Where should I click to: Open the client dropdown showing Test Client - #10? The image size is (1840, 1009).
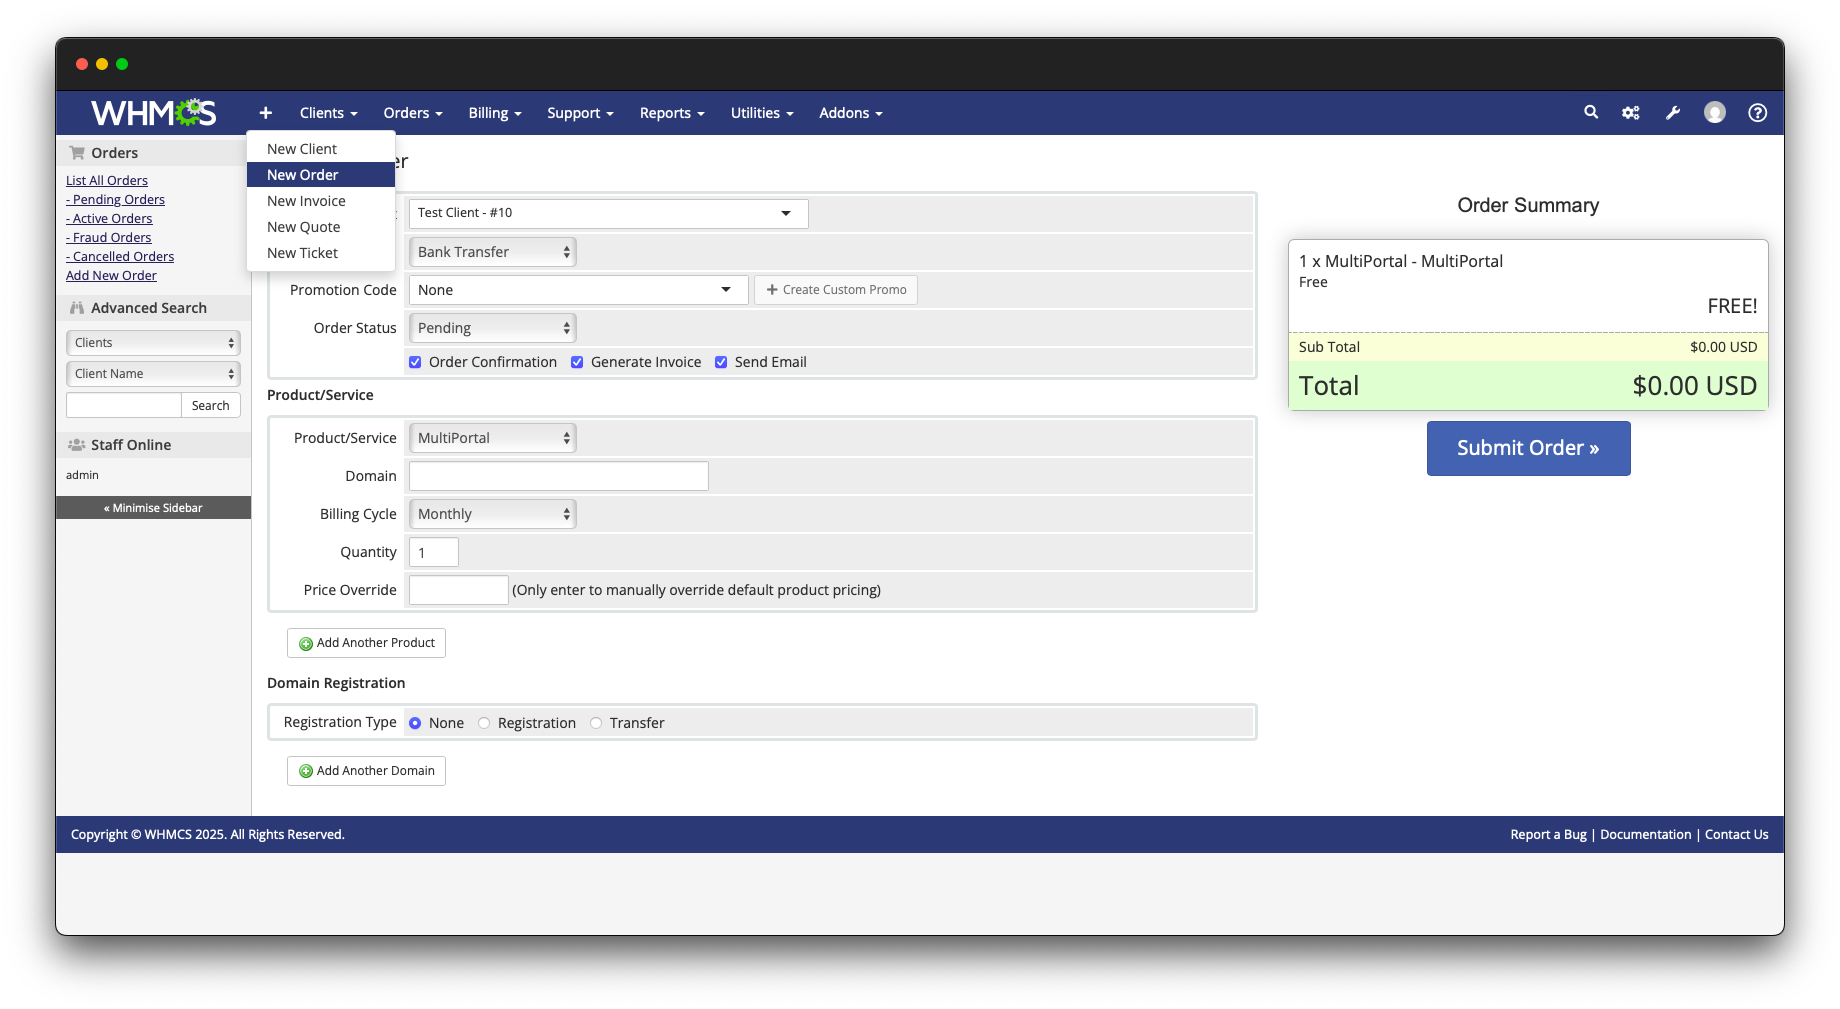click(x=608, y=213)
